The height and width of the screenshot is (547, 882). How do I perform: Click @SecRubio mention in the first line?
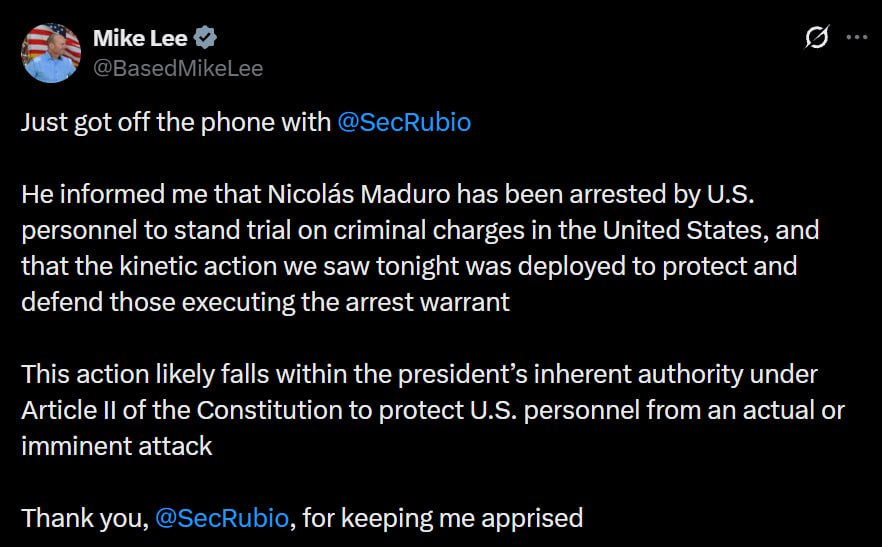(x=404, y=123)
